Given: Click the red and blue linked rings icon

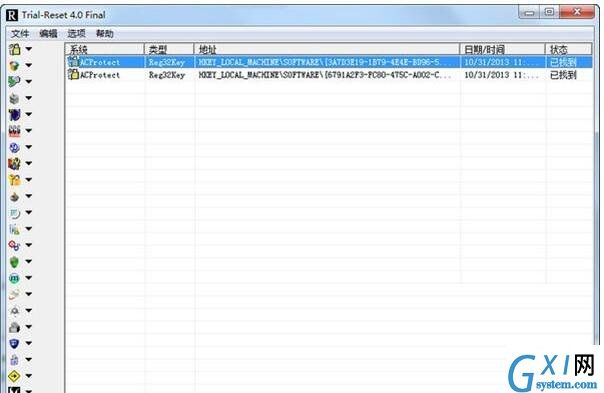Looking at the screenshot, I should (x=15, y=245).
